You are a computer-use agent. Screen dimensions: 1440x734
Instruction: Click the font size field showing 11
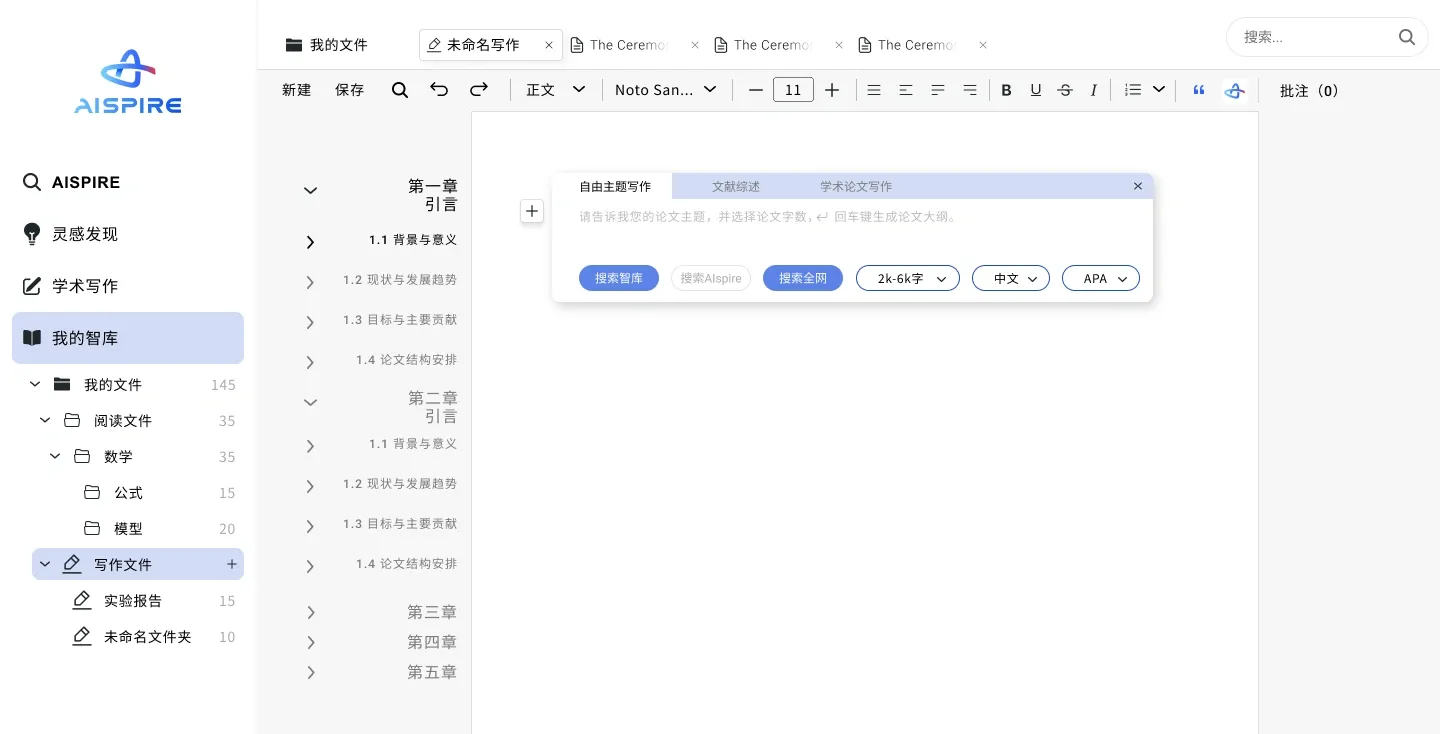pyautogui.click(x=793, y=90)
